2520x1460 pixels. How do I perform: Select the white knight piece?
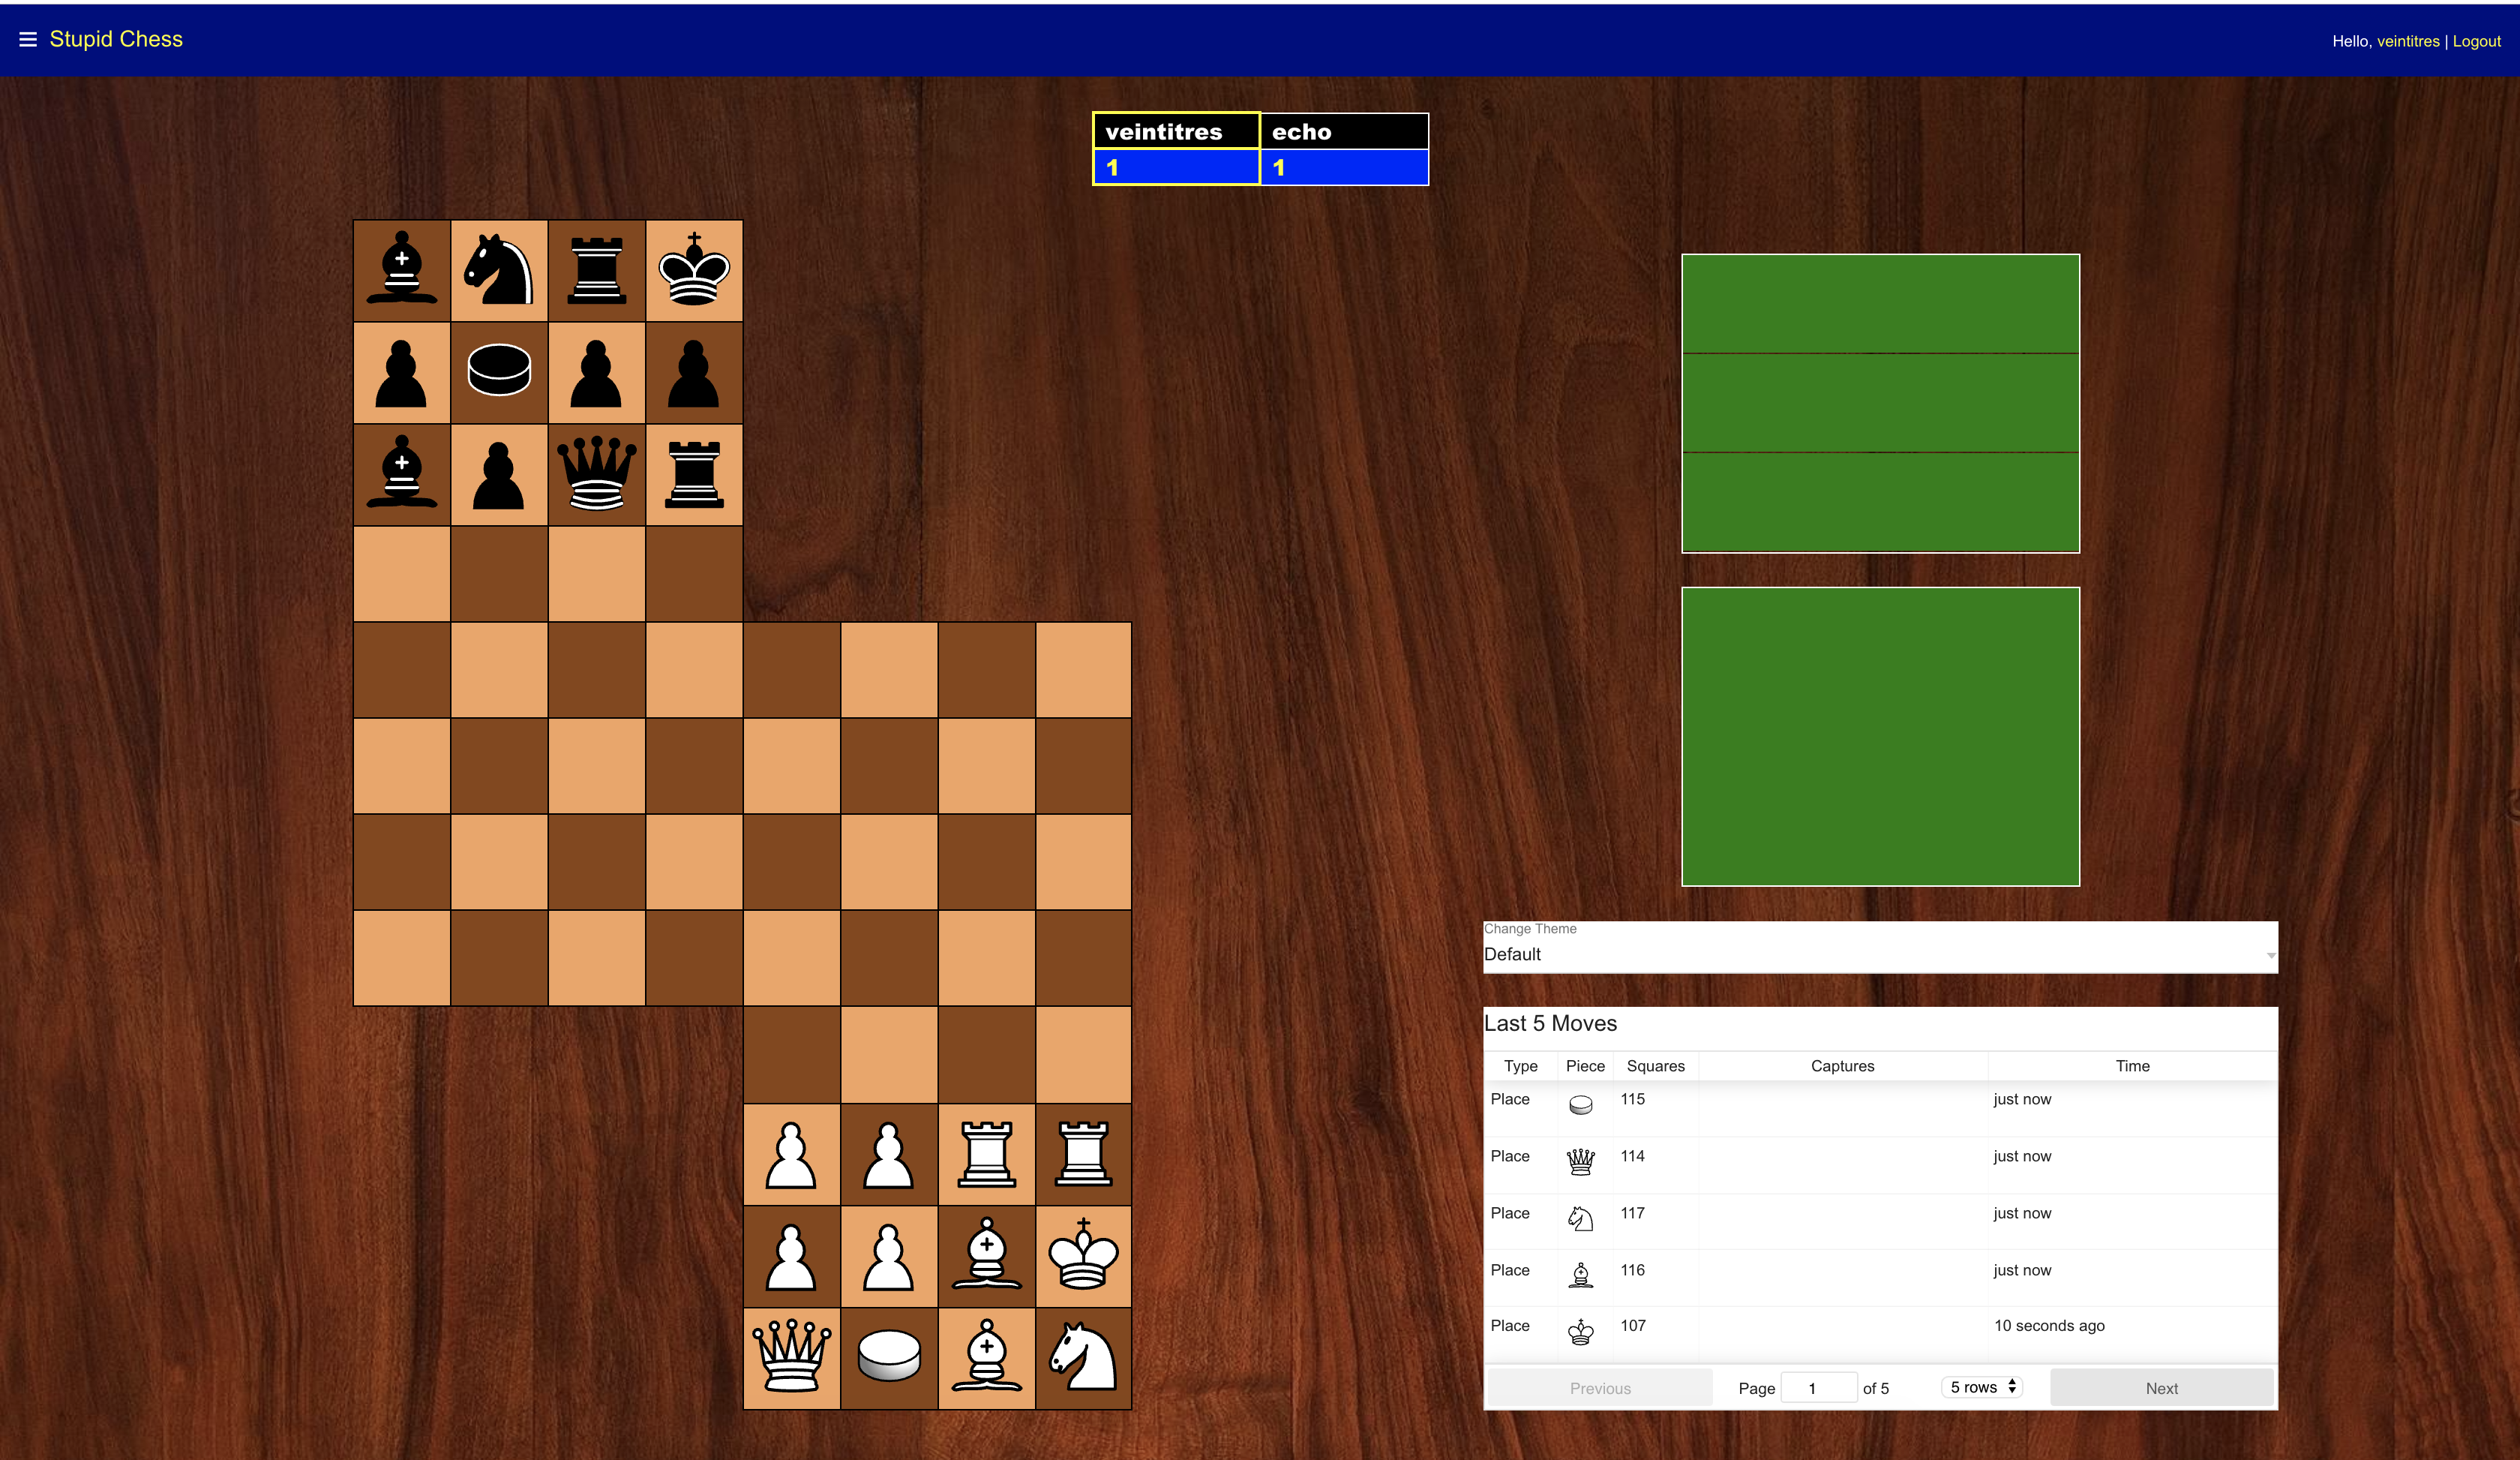click(x=1083, y=1357)
